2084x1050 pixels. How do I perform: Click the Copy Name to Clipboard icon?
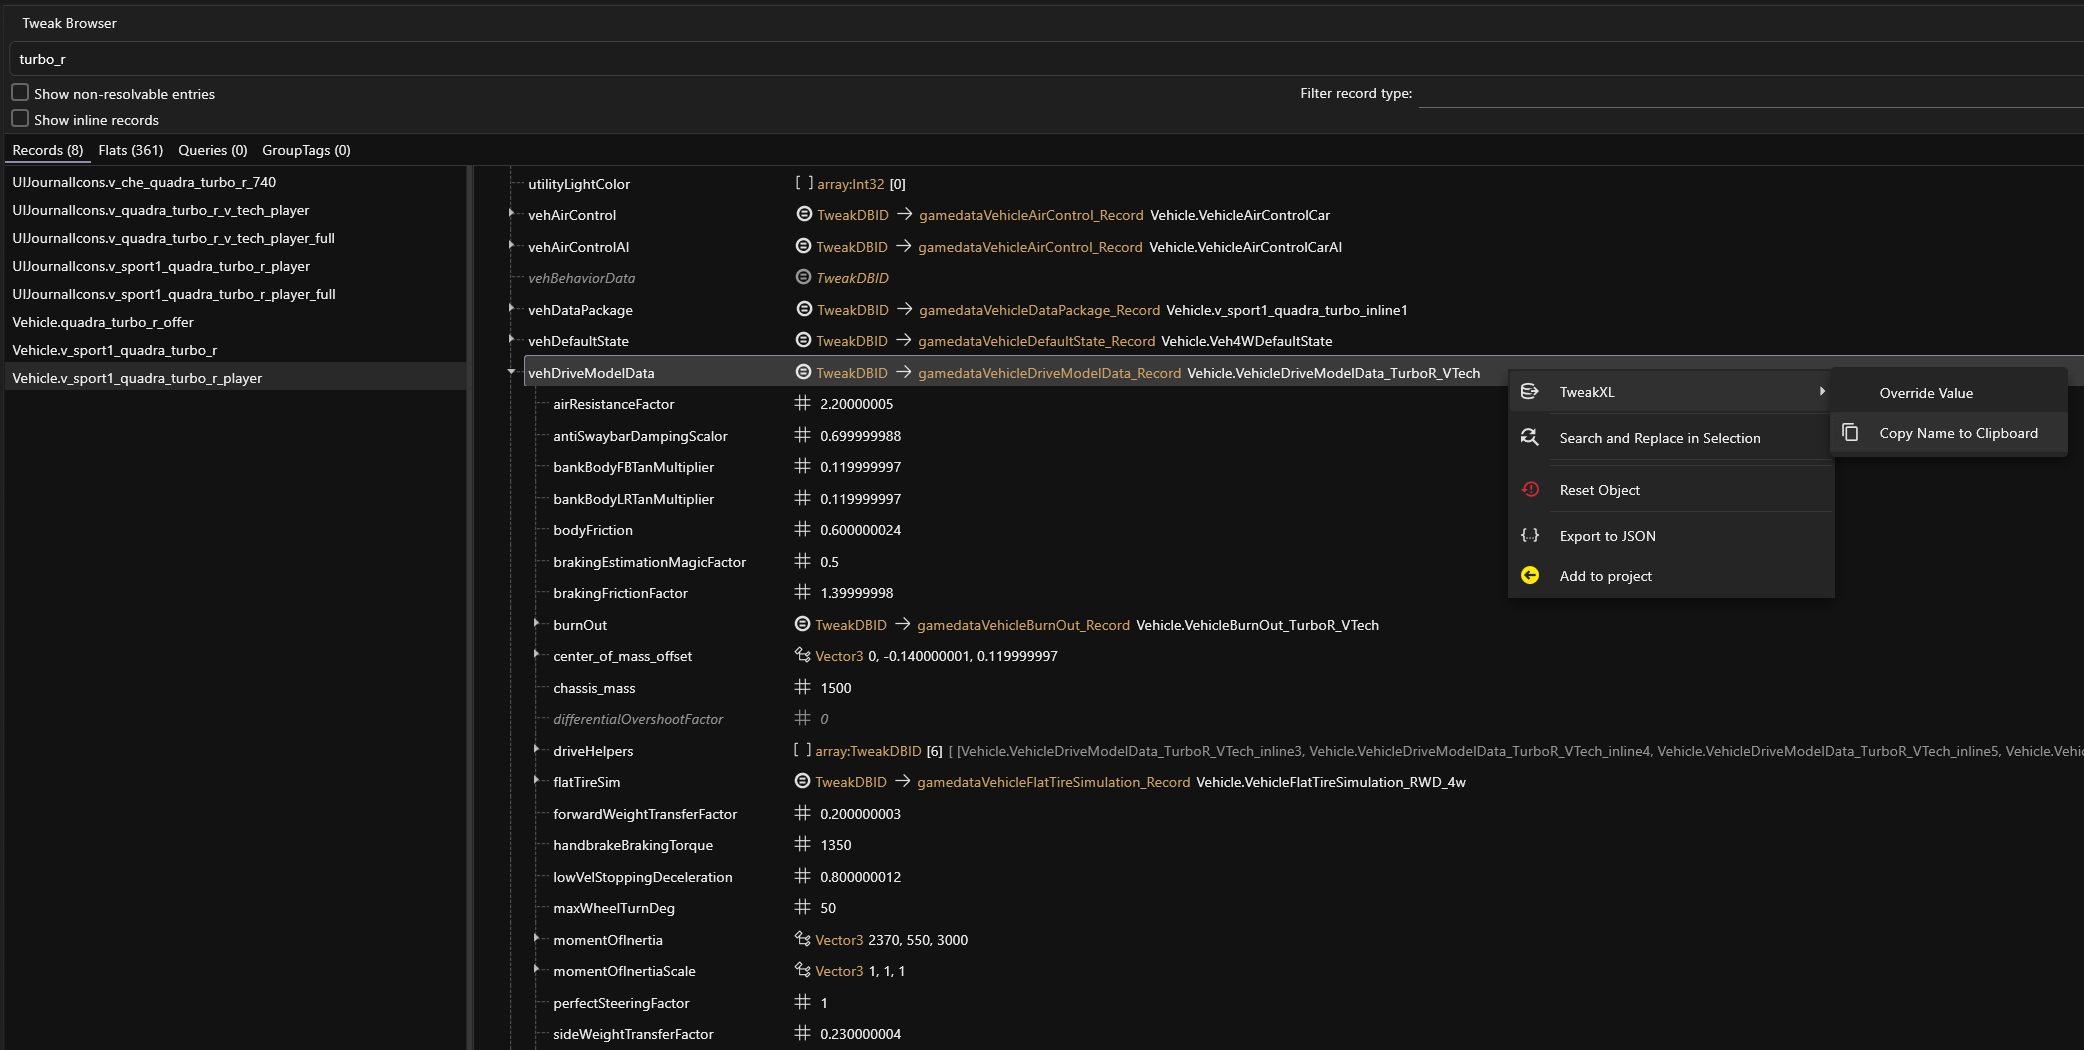1850,433
